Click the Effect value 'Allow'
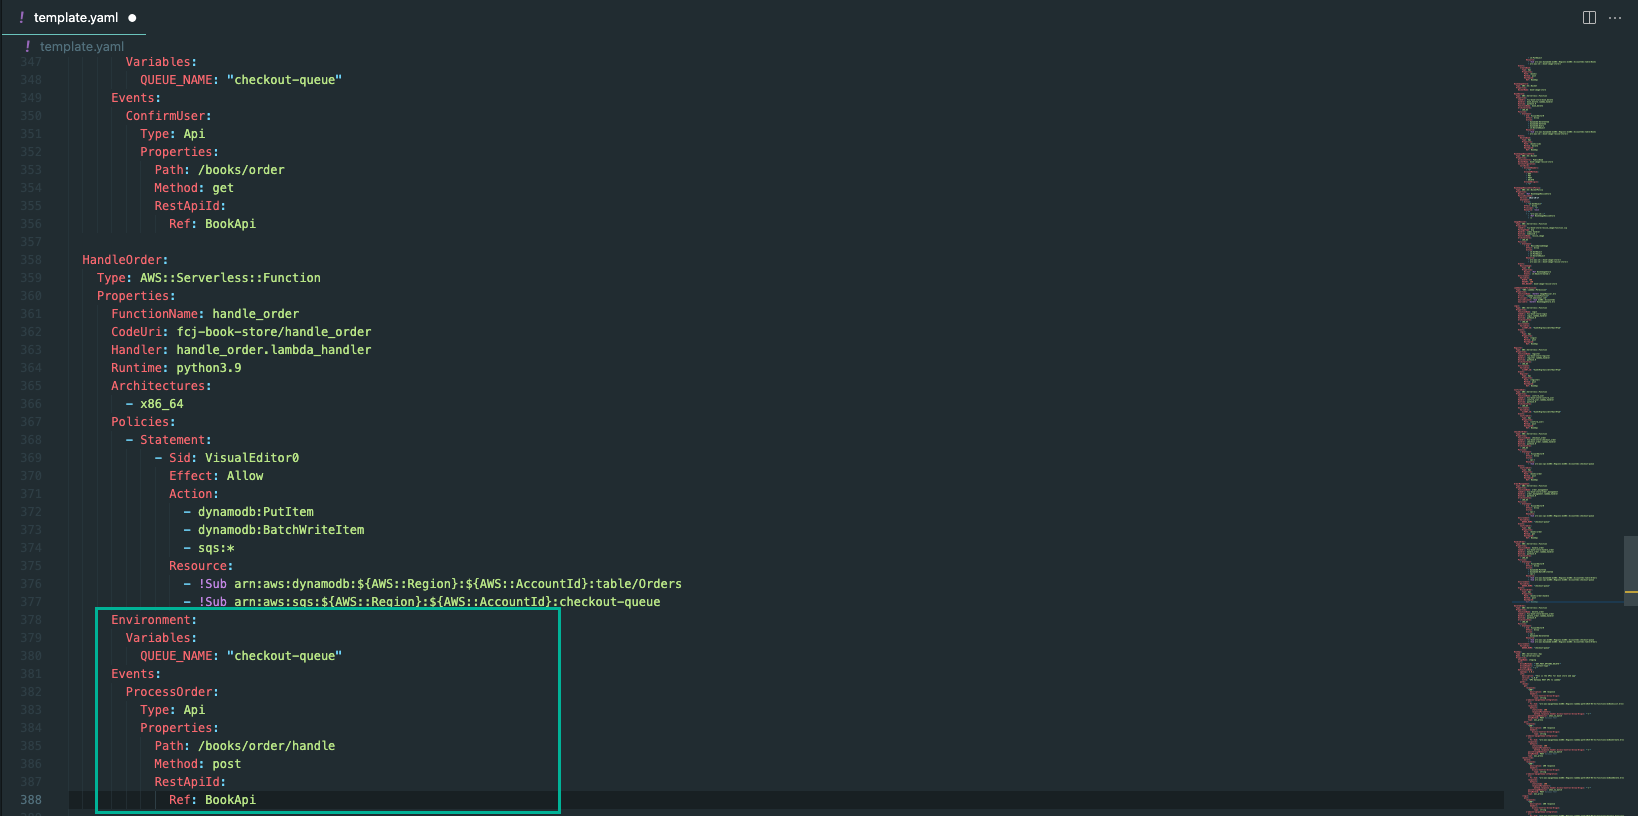The height and width of the screenshot is (816, 1638). tap(245, 476)
